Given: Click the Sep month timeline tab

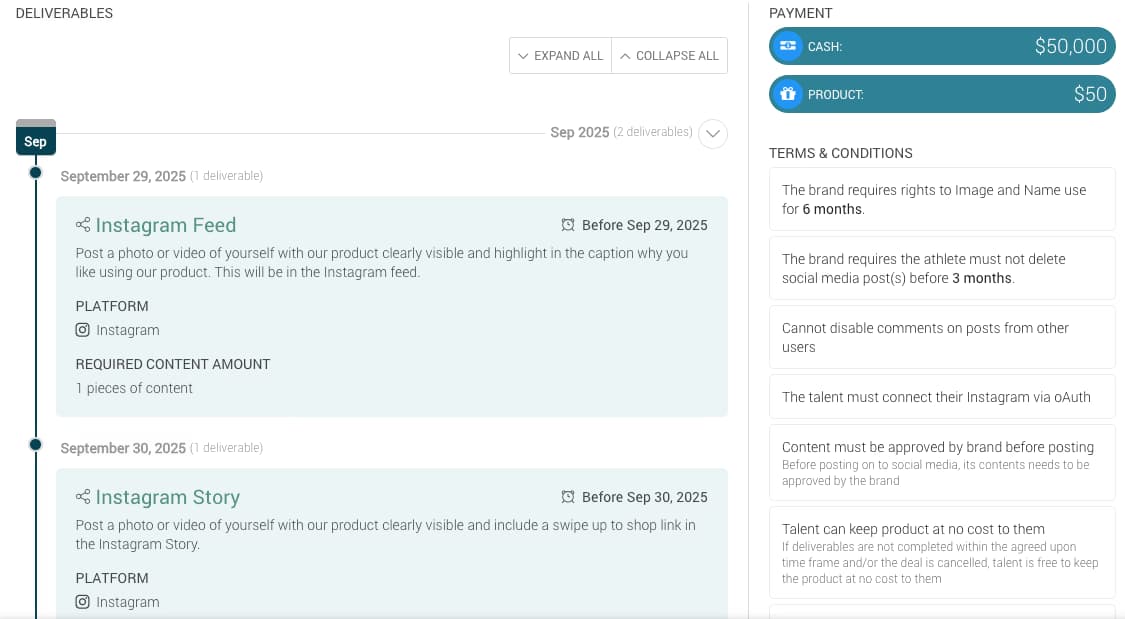Looking at the screenshot, I should click(36, 139).
